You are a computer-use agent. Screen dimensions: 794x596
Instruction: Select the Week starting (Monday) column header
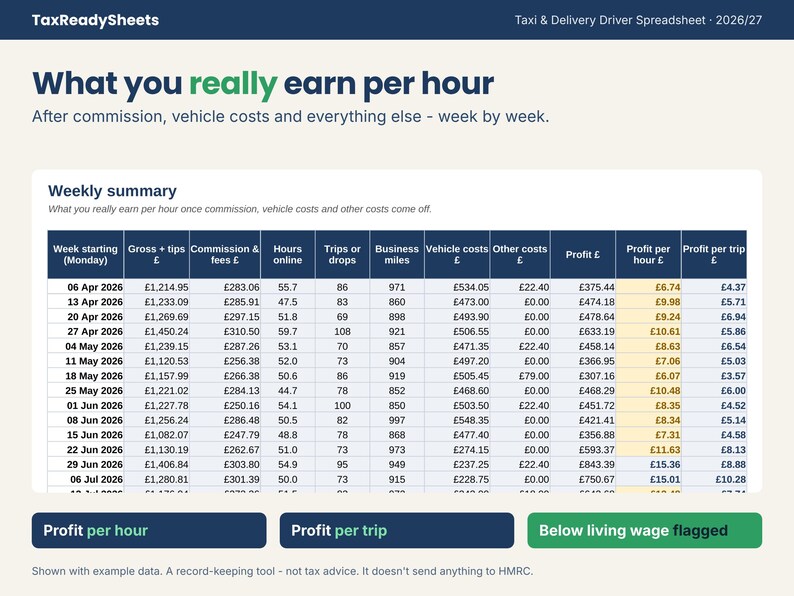86,254
